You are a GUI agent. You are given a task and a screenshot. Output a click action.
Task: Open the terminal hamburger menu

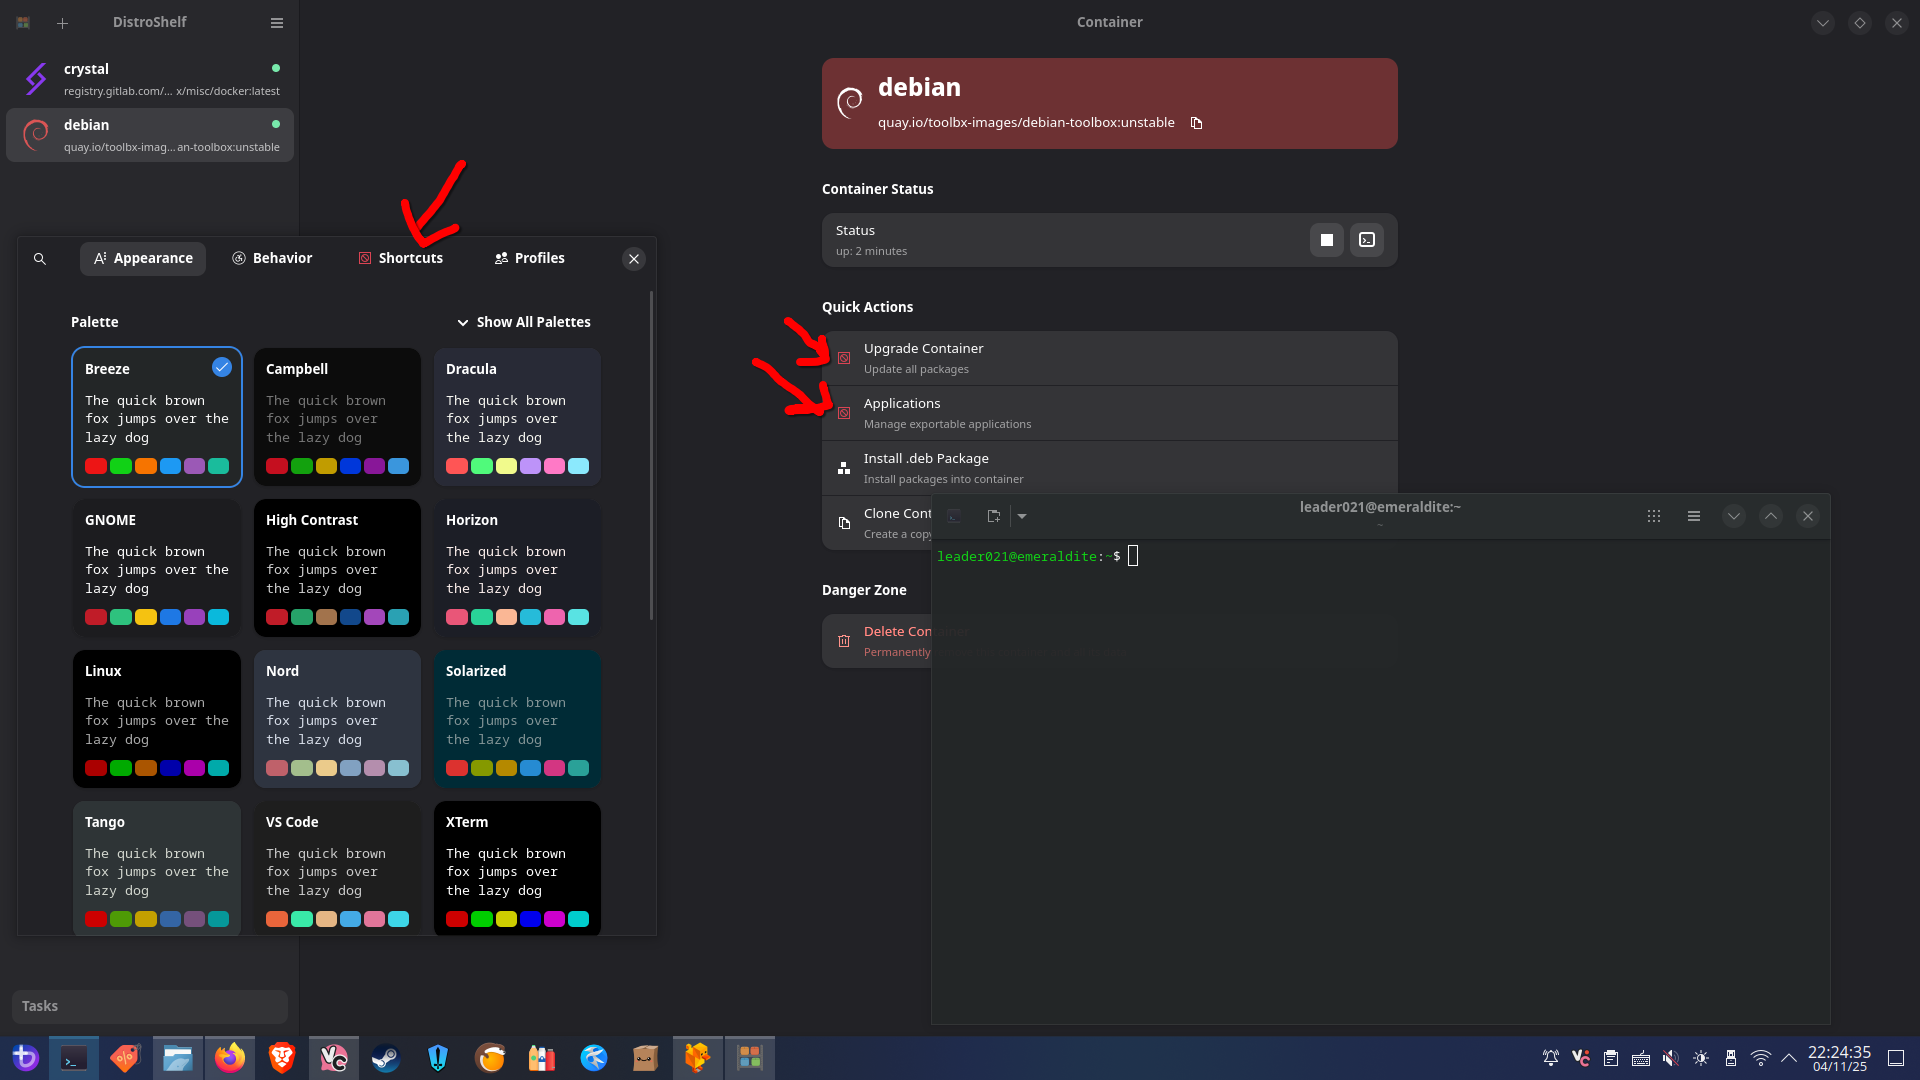(1693, 516)
